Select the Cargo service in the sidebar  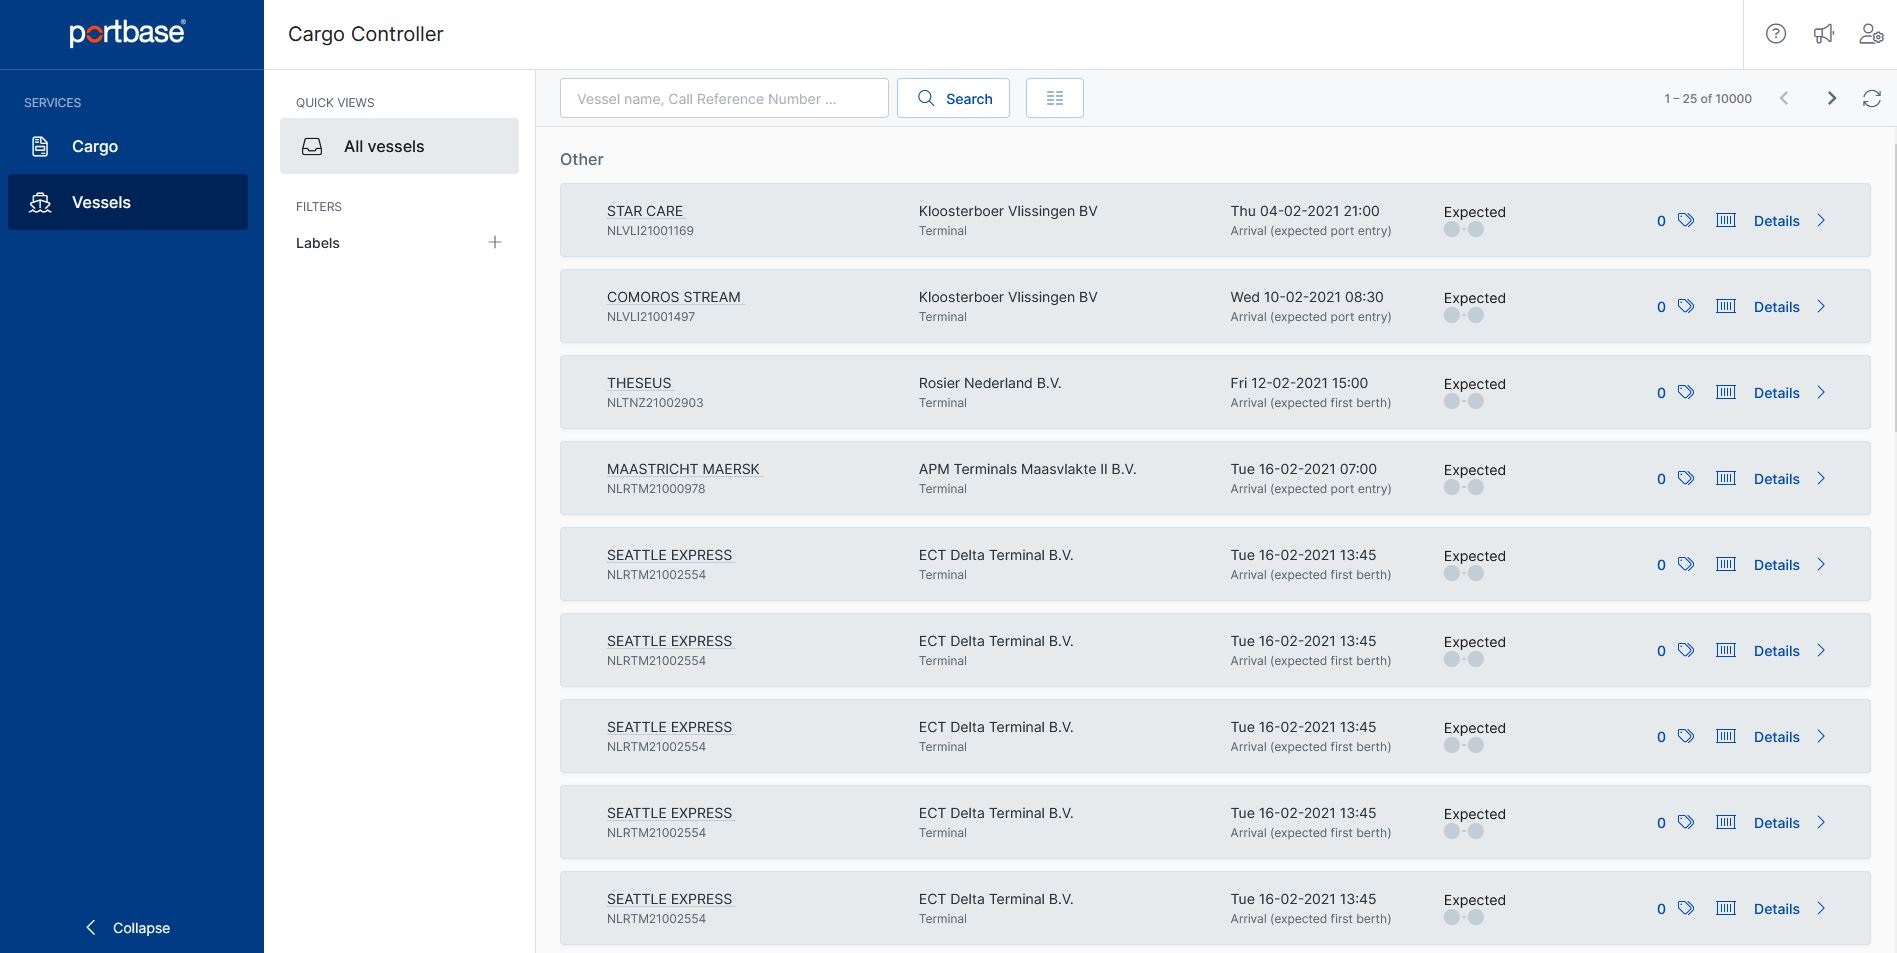[94, 146]
